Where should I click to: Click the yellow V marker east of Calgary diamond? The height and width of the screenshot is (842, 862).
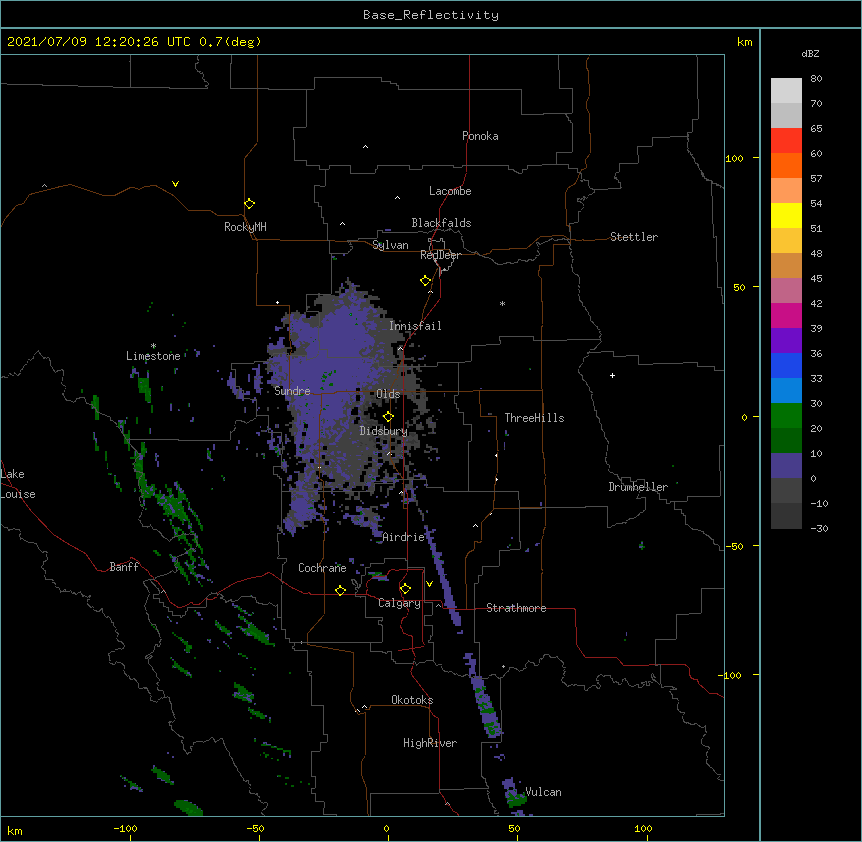coord(429,584)
